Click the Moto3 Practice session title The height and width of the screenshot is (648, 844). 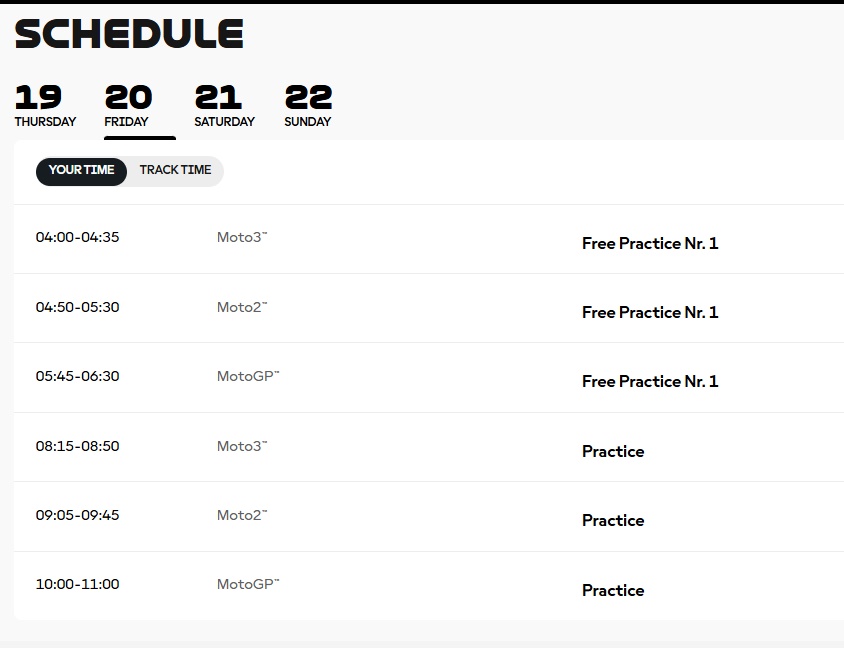click(x=613, y=451)
